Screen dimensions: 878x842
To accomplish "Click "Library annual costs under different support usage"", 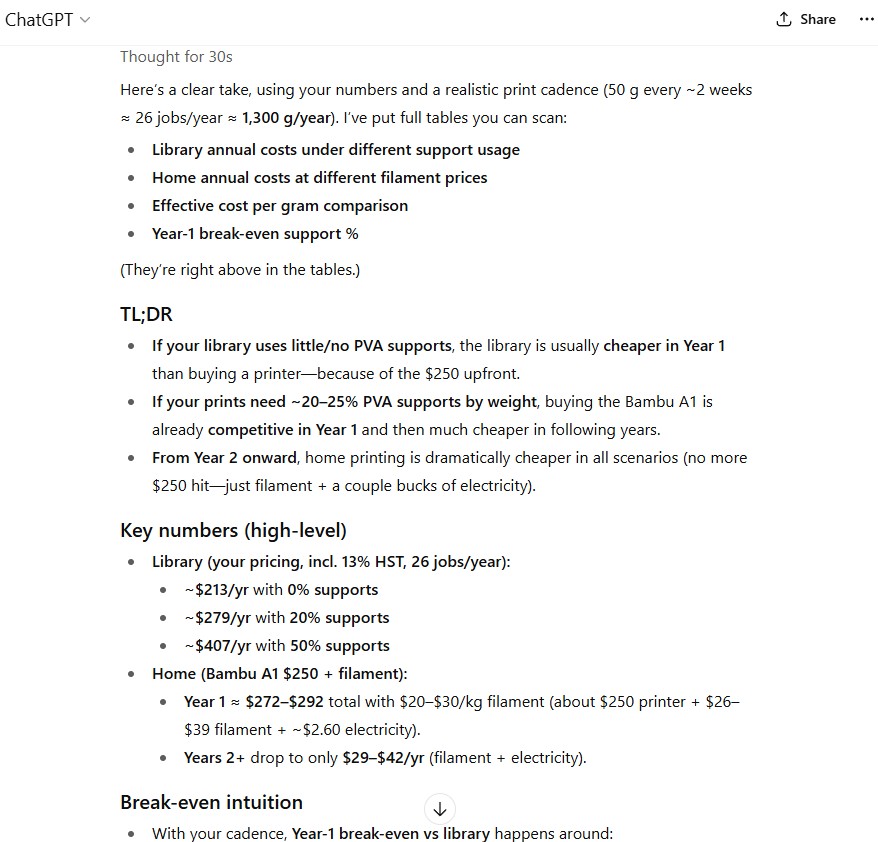I will pos(335,150).
